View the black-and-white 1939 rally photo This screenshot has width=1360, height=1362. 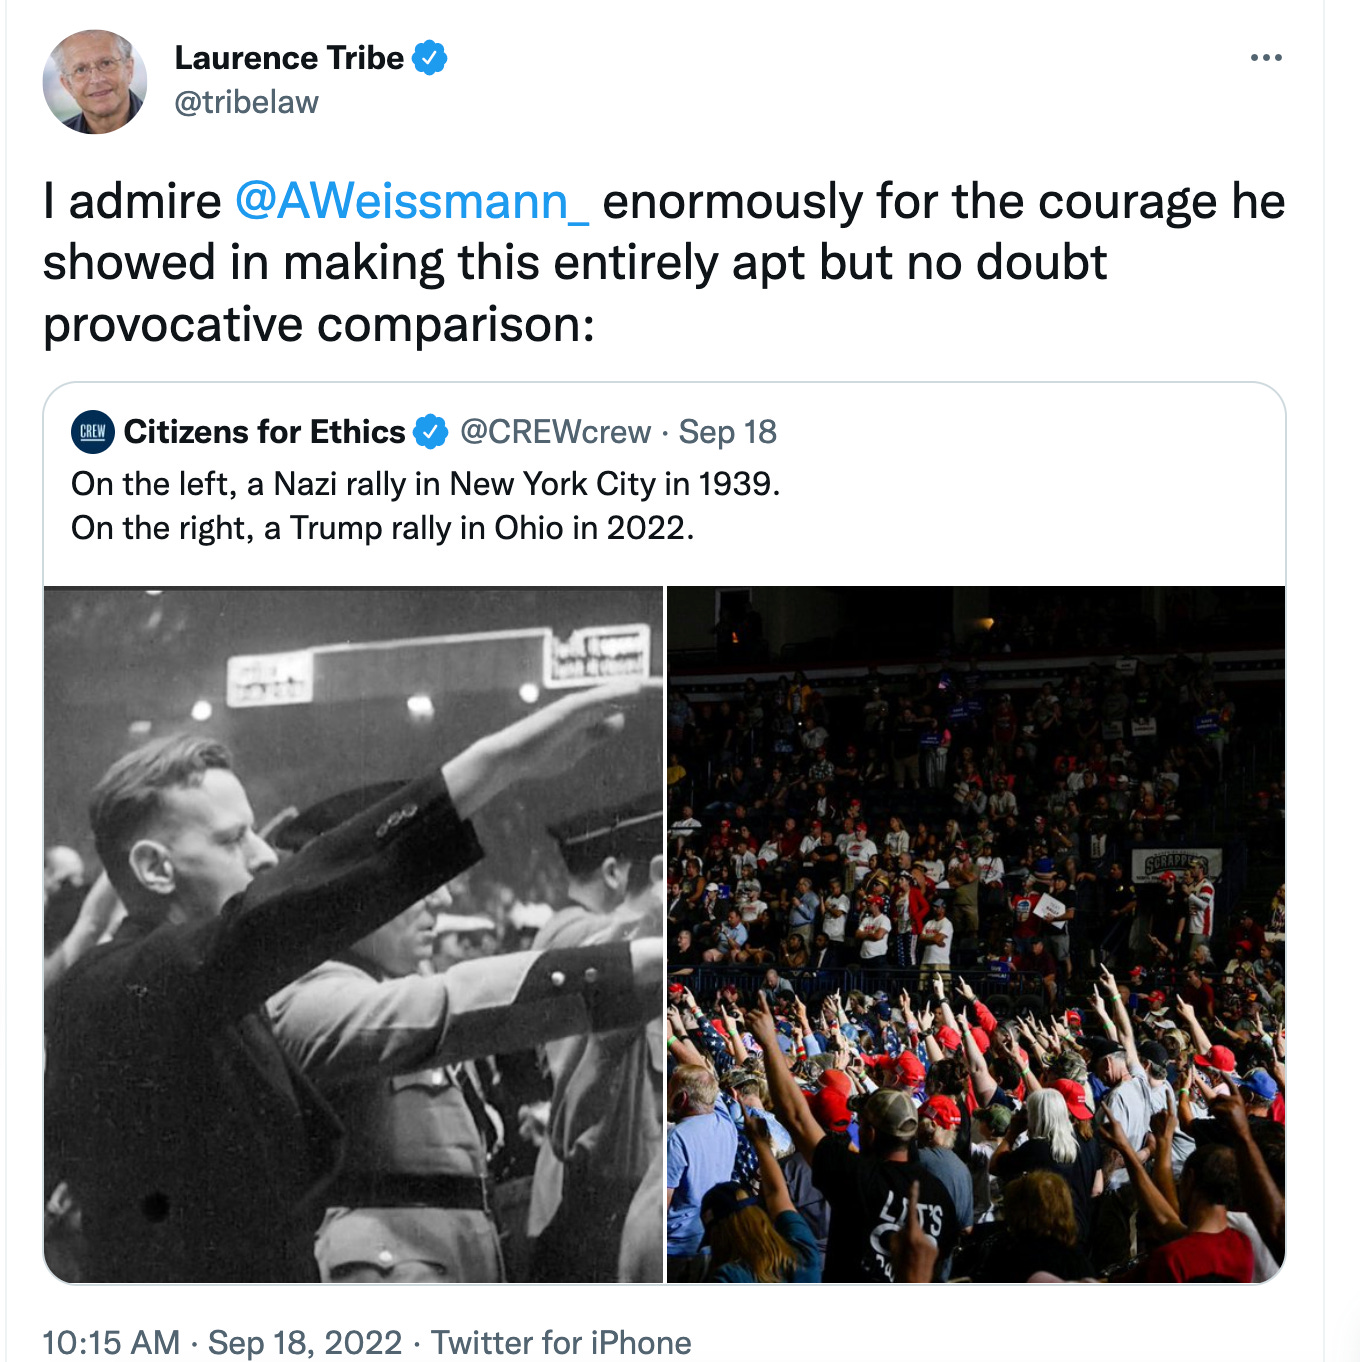click(354, 934)
